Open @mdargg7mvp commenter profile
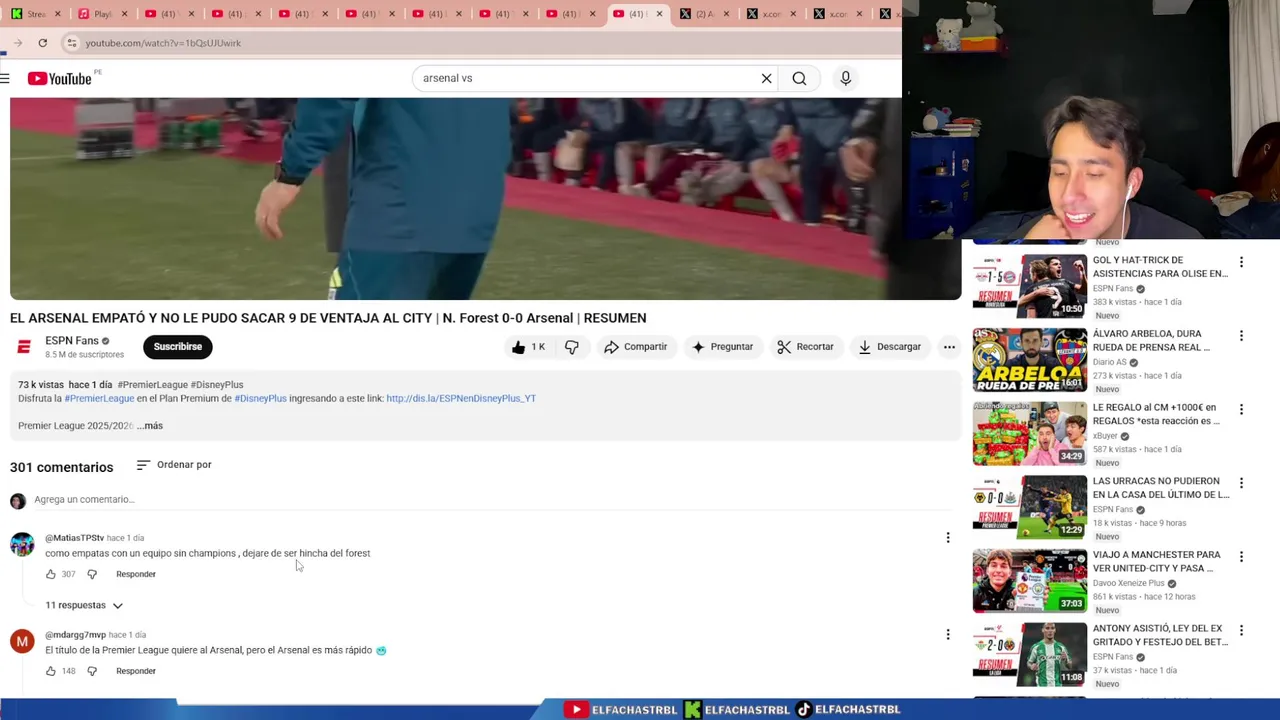Viewport: 1280px width, 720px height. click(x=75, y=635)
